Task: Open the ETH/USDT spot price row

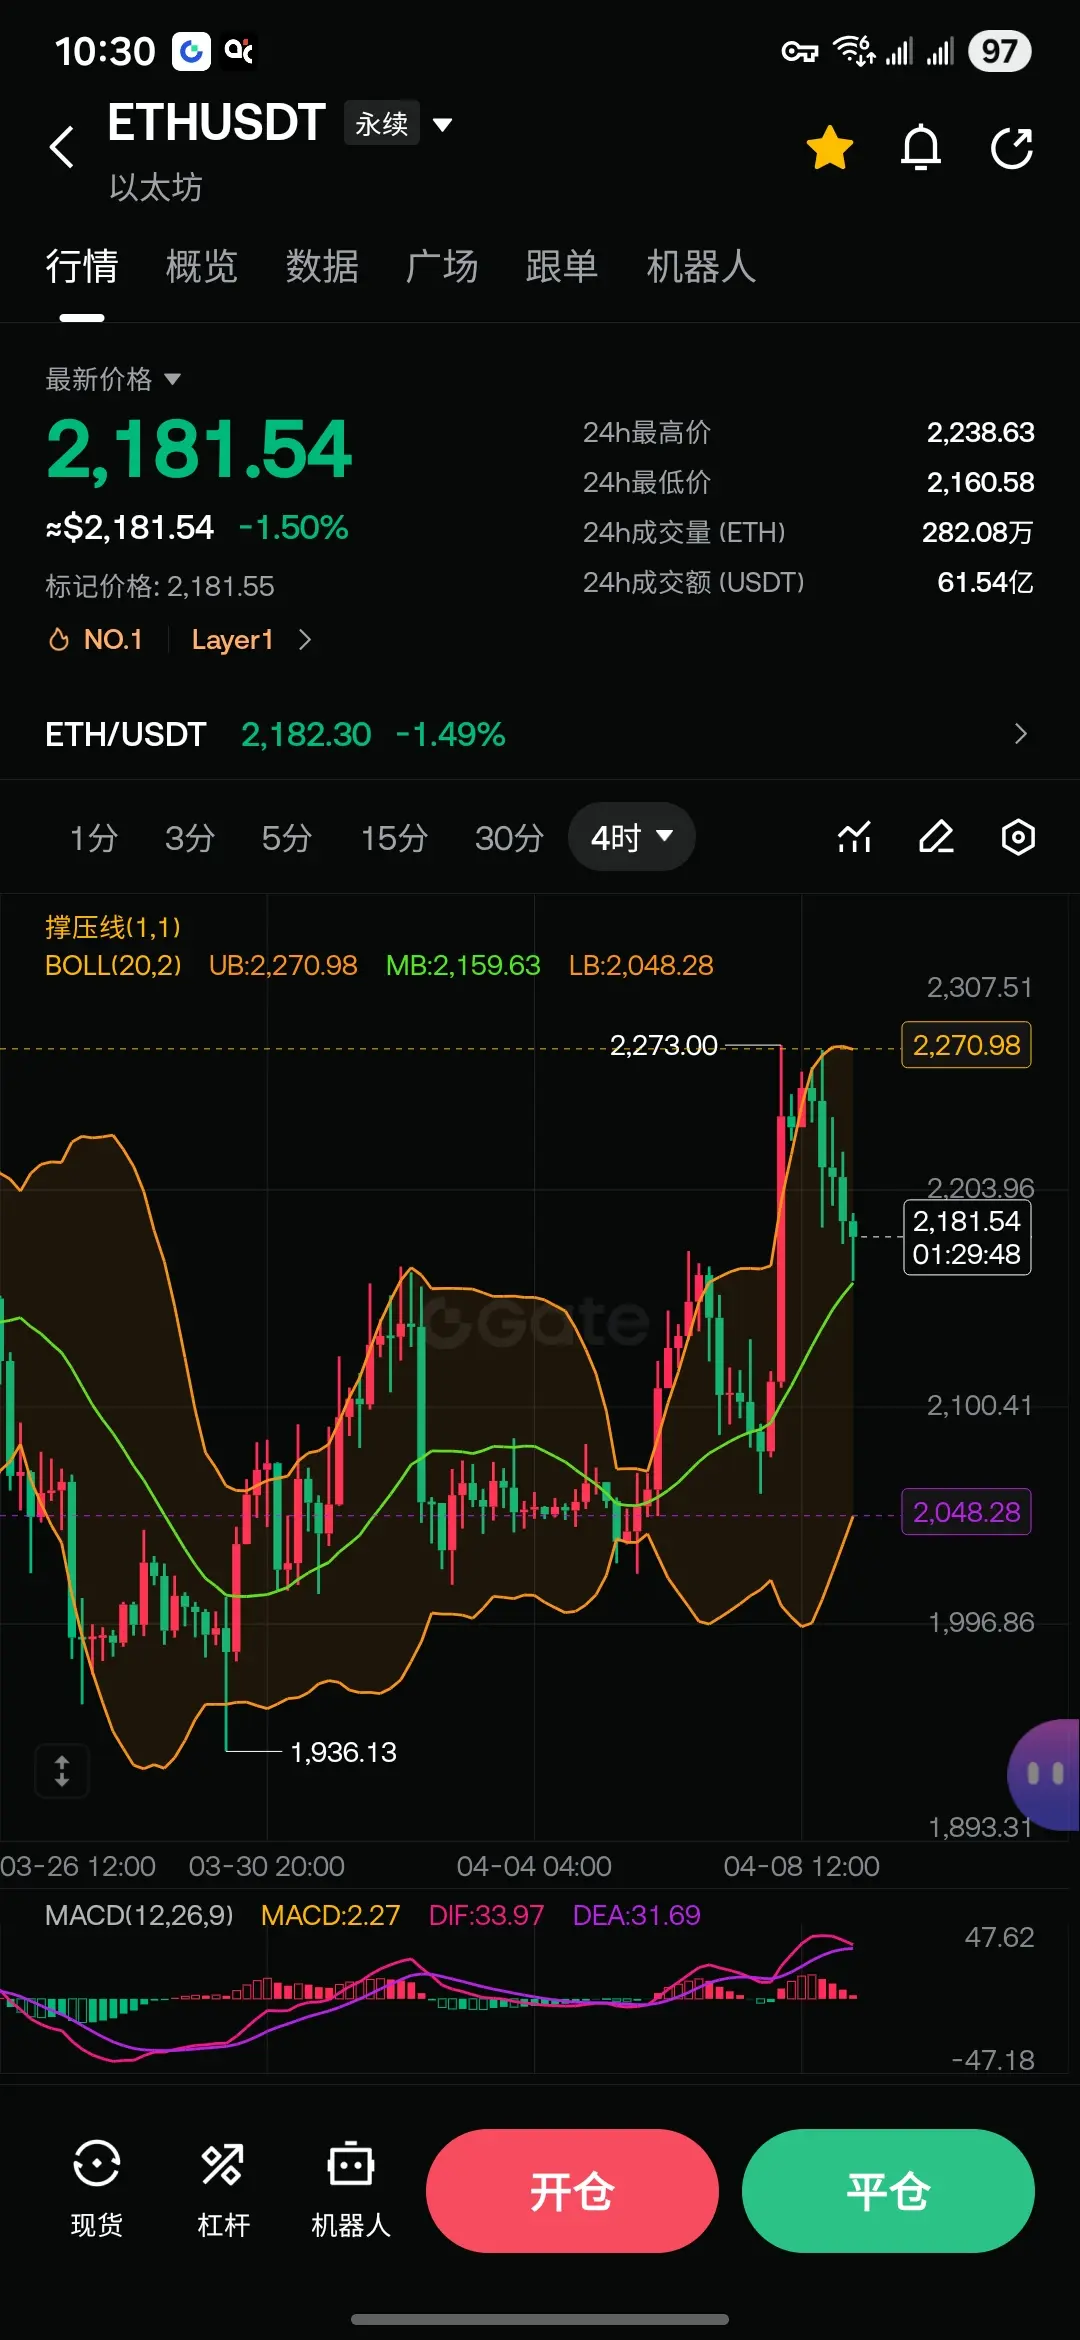Action: click(x=540, y=734)
